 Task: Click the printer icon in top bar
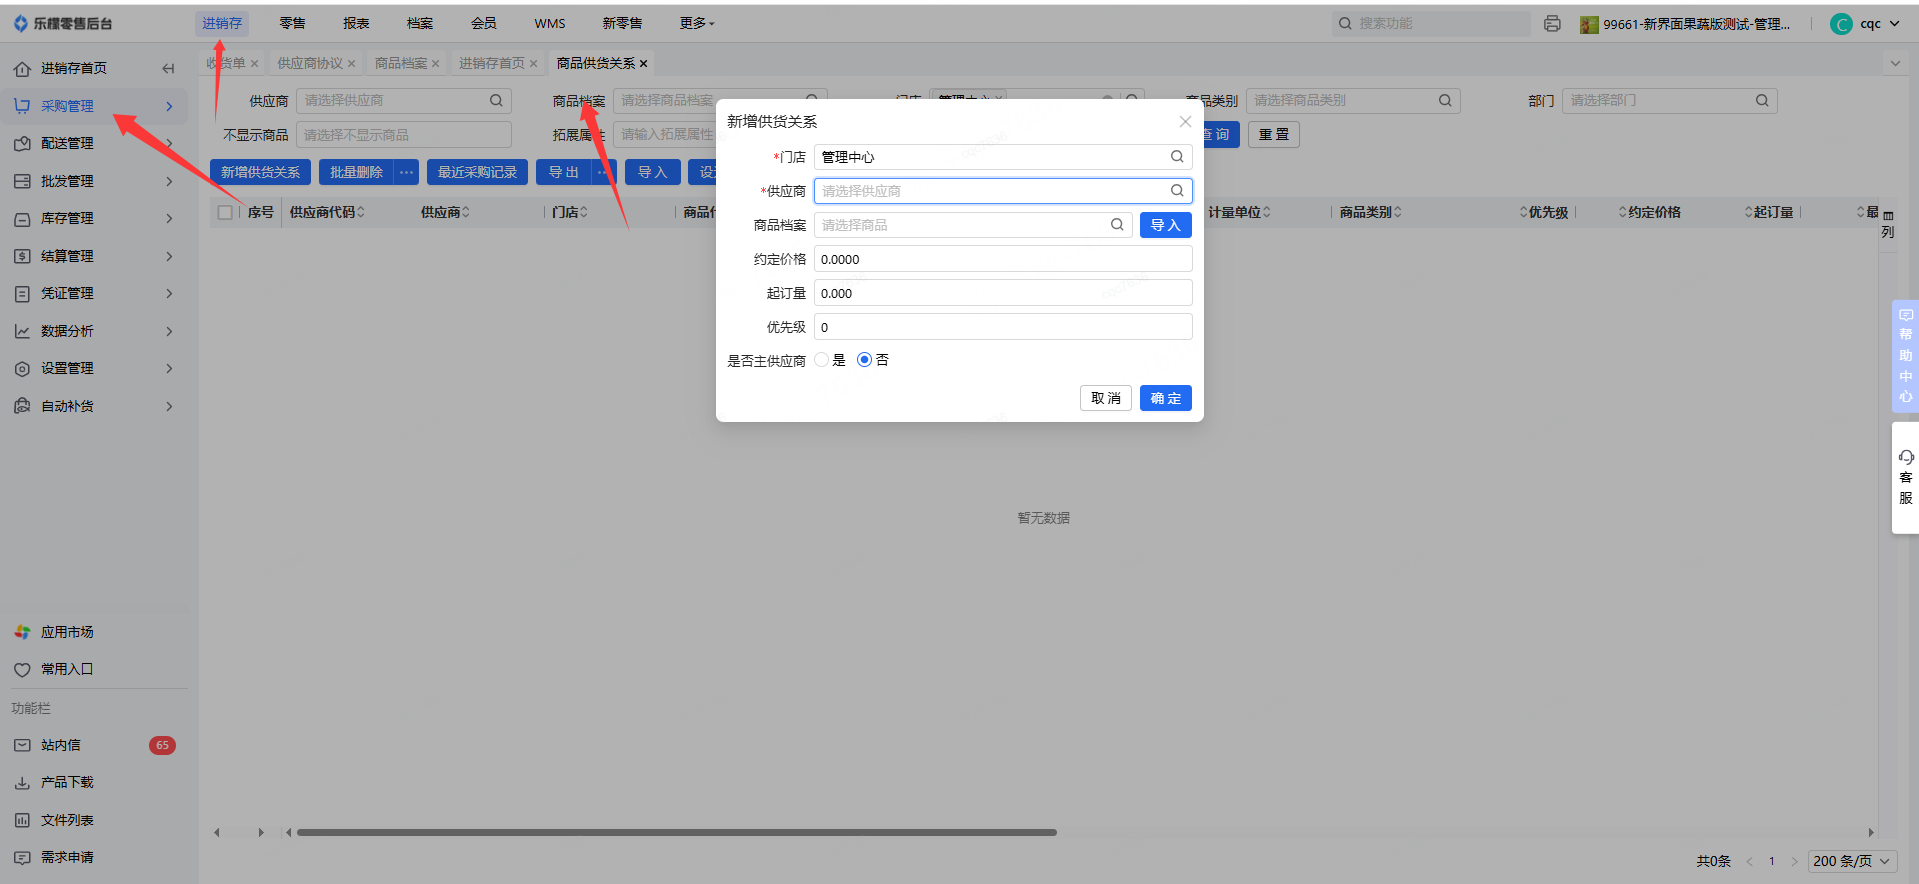click(x=1552, y=23)
